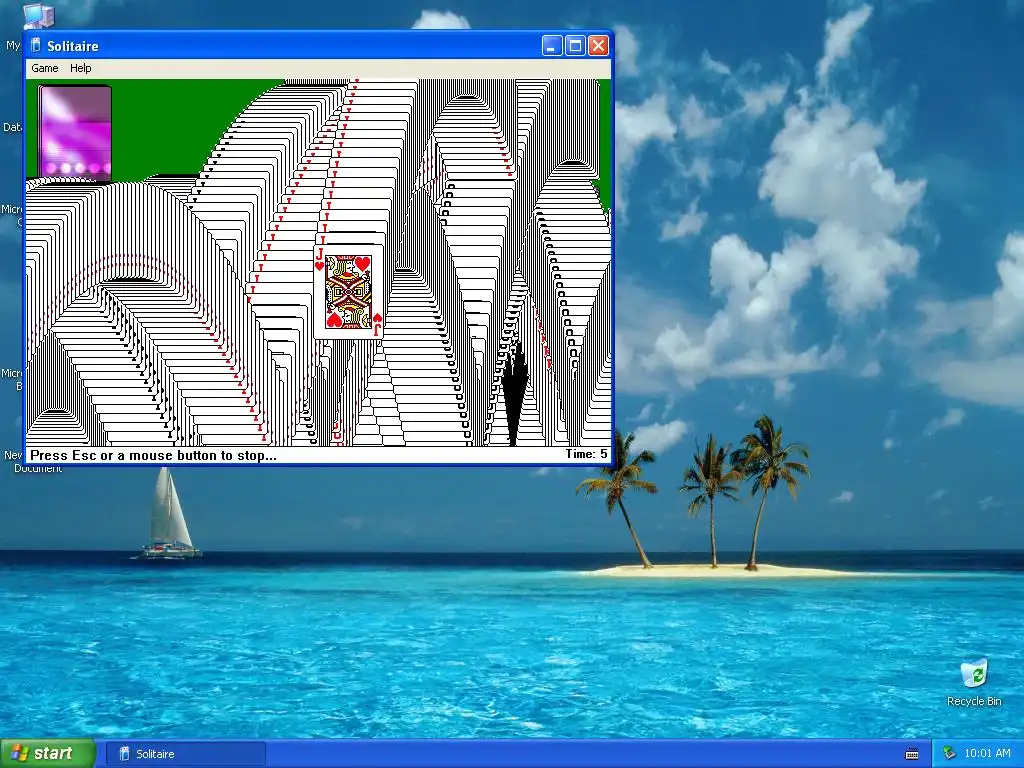Click the My Computer desktop icon
Image resolution: width=1024 pixels, height=768 pixels.
click(38, 16)
